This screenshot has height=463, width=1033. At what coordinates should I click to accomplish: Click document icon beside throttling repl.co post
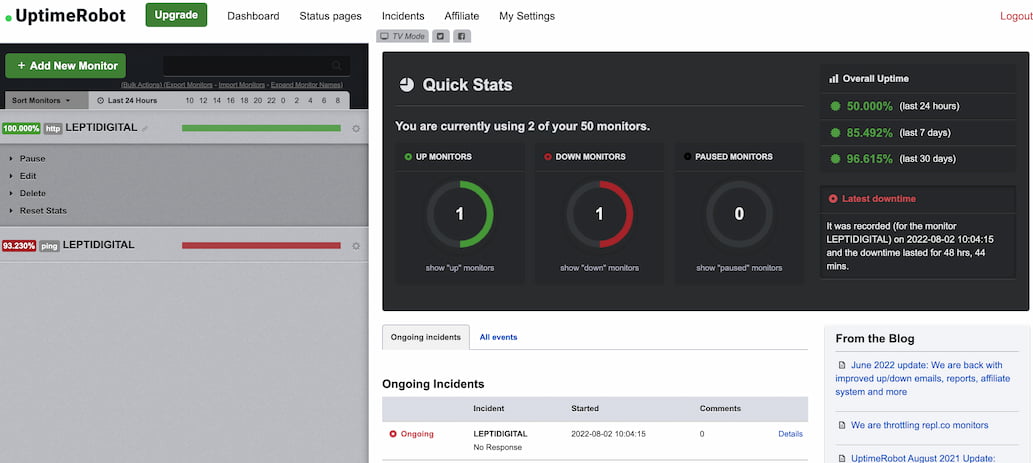(841, 425)
